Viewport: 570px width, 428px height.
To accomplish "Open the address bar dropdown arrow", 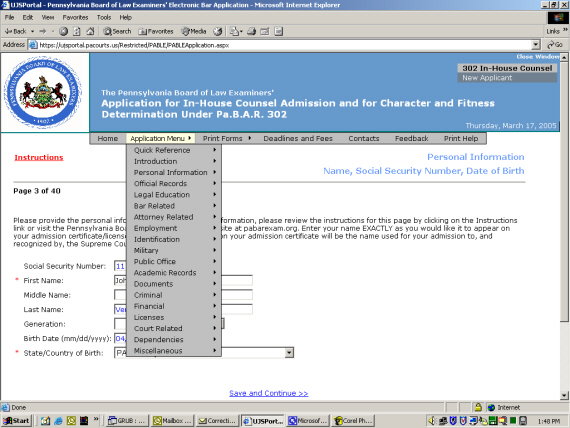I will [535, 45].
